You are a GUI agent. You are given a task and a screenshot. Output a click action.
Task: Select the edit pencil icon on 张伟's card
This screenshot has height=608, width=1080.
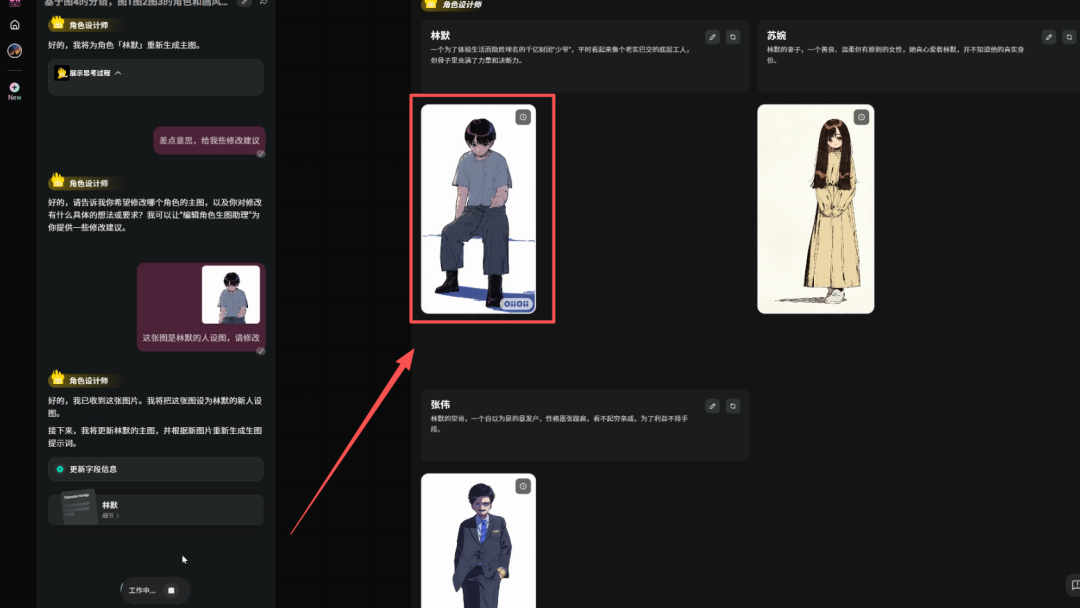pyautogui.click(x=712, y=405)
